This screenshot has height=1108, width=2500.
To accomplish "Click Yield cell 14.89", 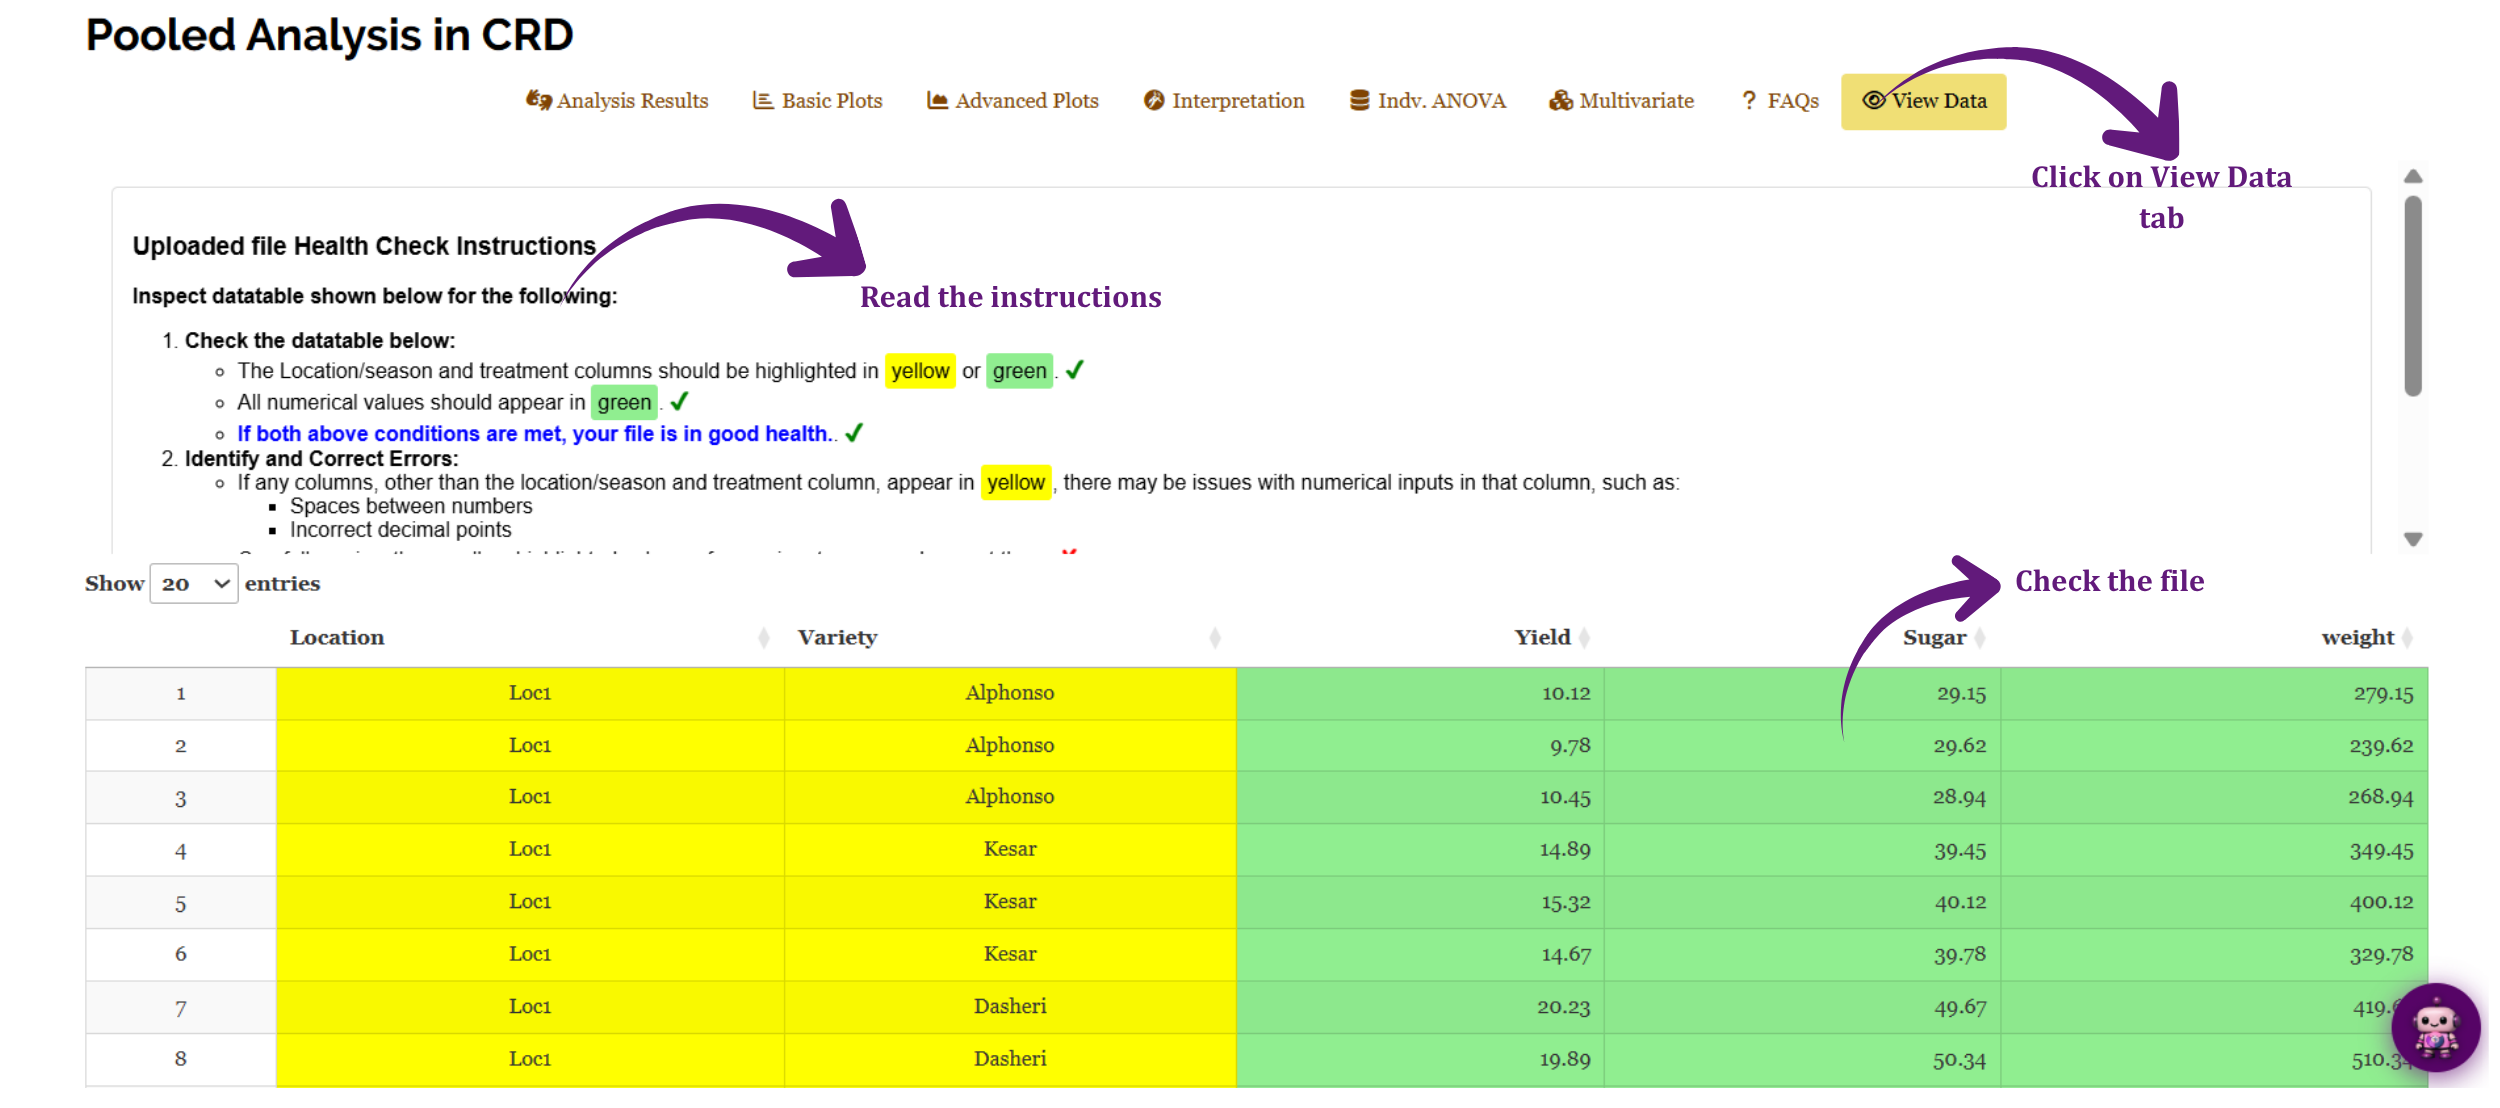I will (1420, 851).
